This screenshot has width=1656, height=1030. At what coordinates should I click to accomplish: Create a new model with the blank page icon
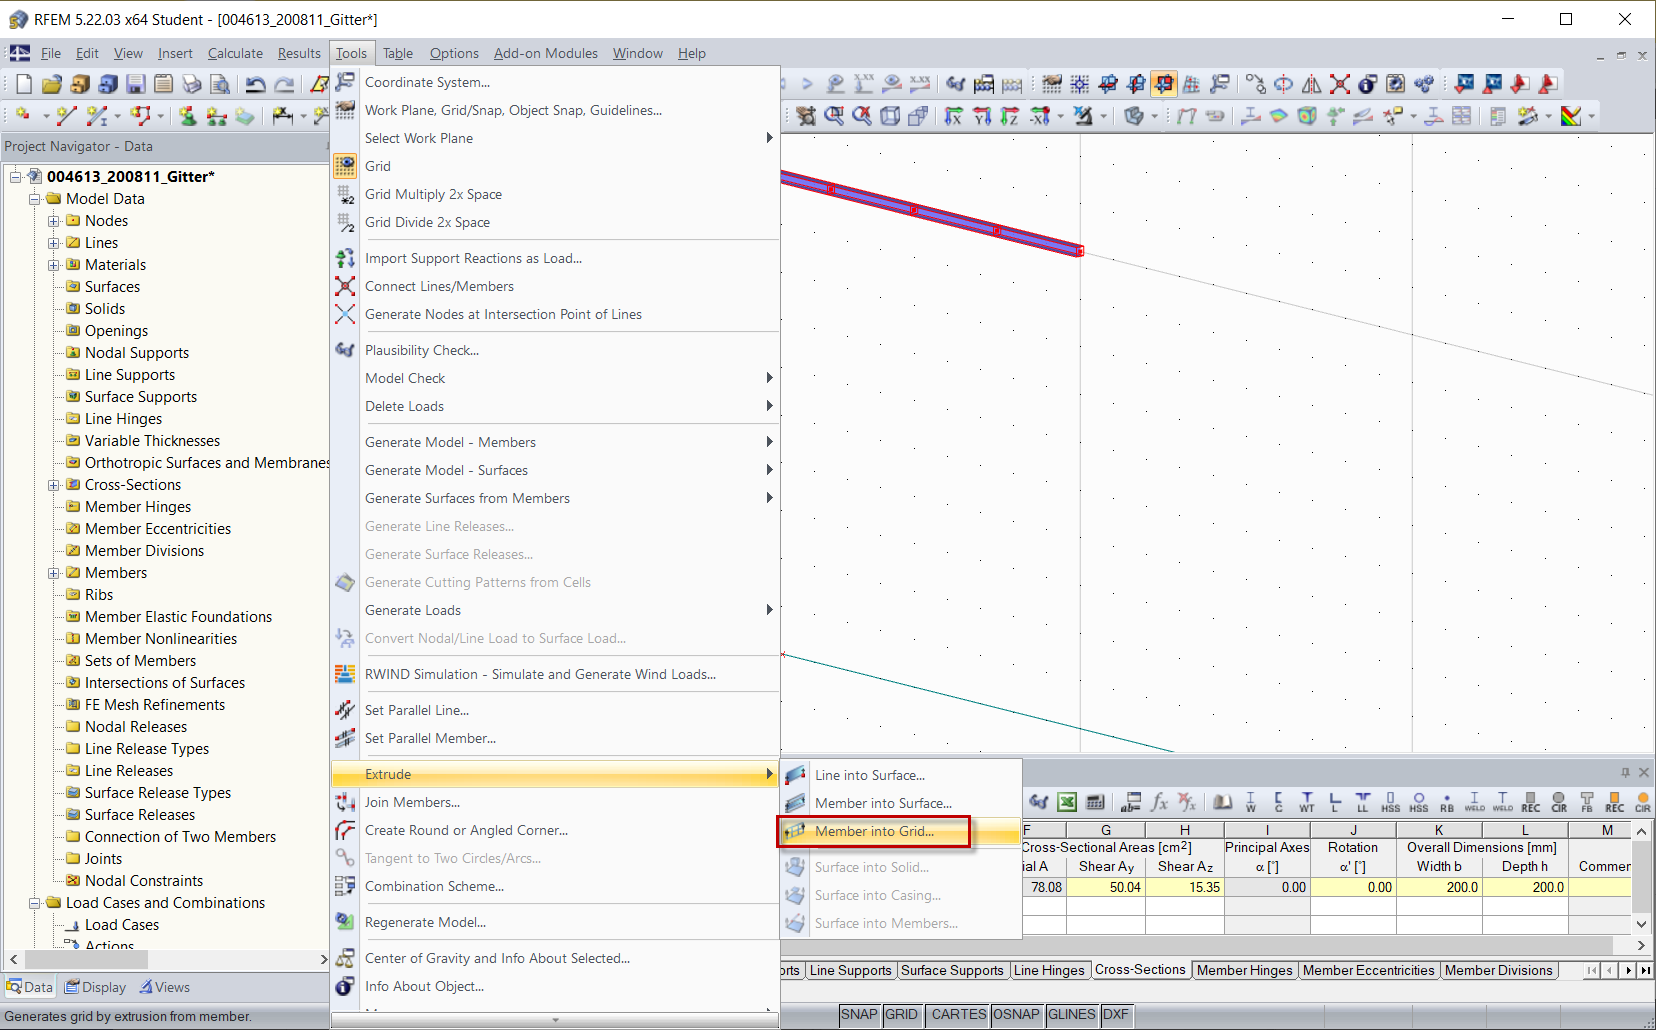[24, 84]
